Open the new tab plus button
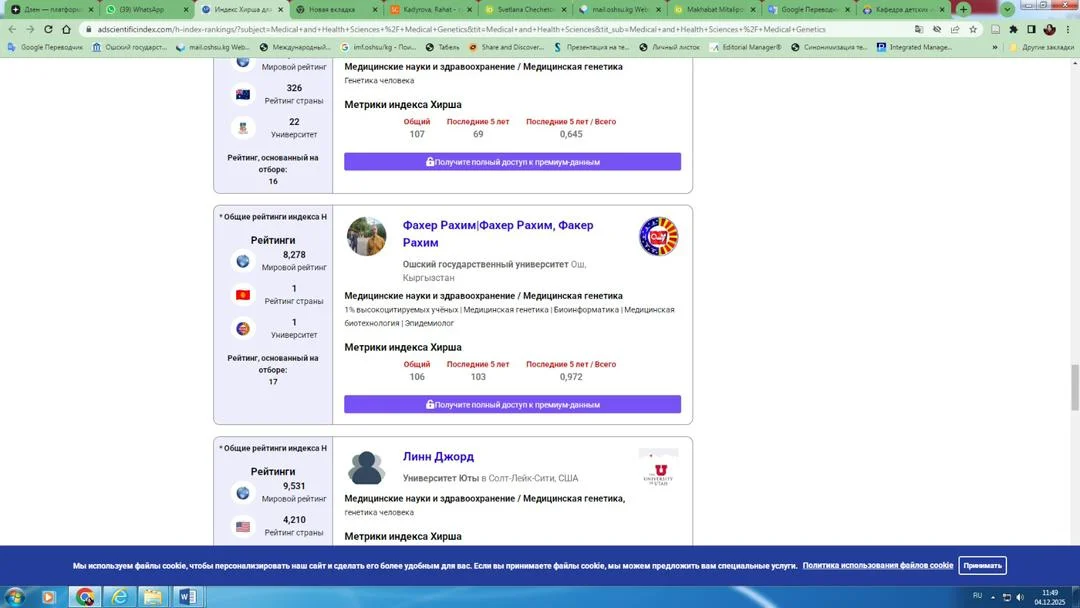 [963, 9]
